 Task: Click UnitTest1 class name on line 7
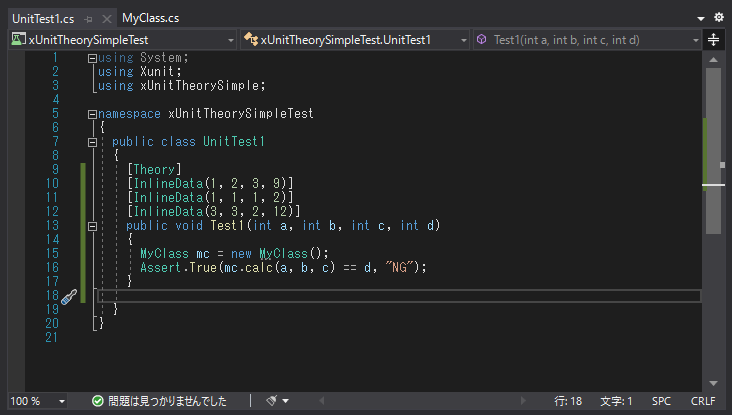[x=234, y=141]
